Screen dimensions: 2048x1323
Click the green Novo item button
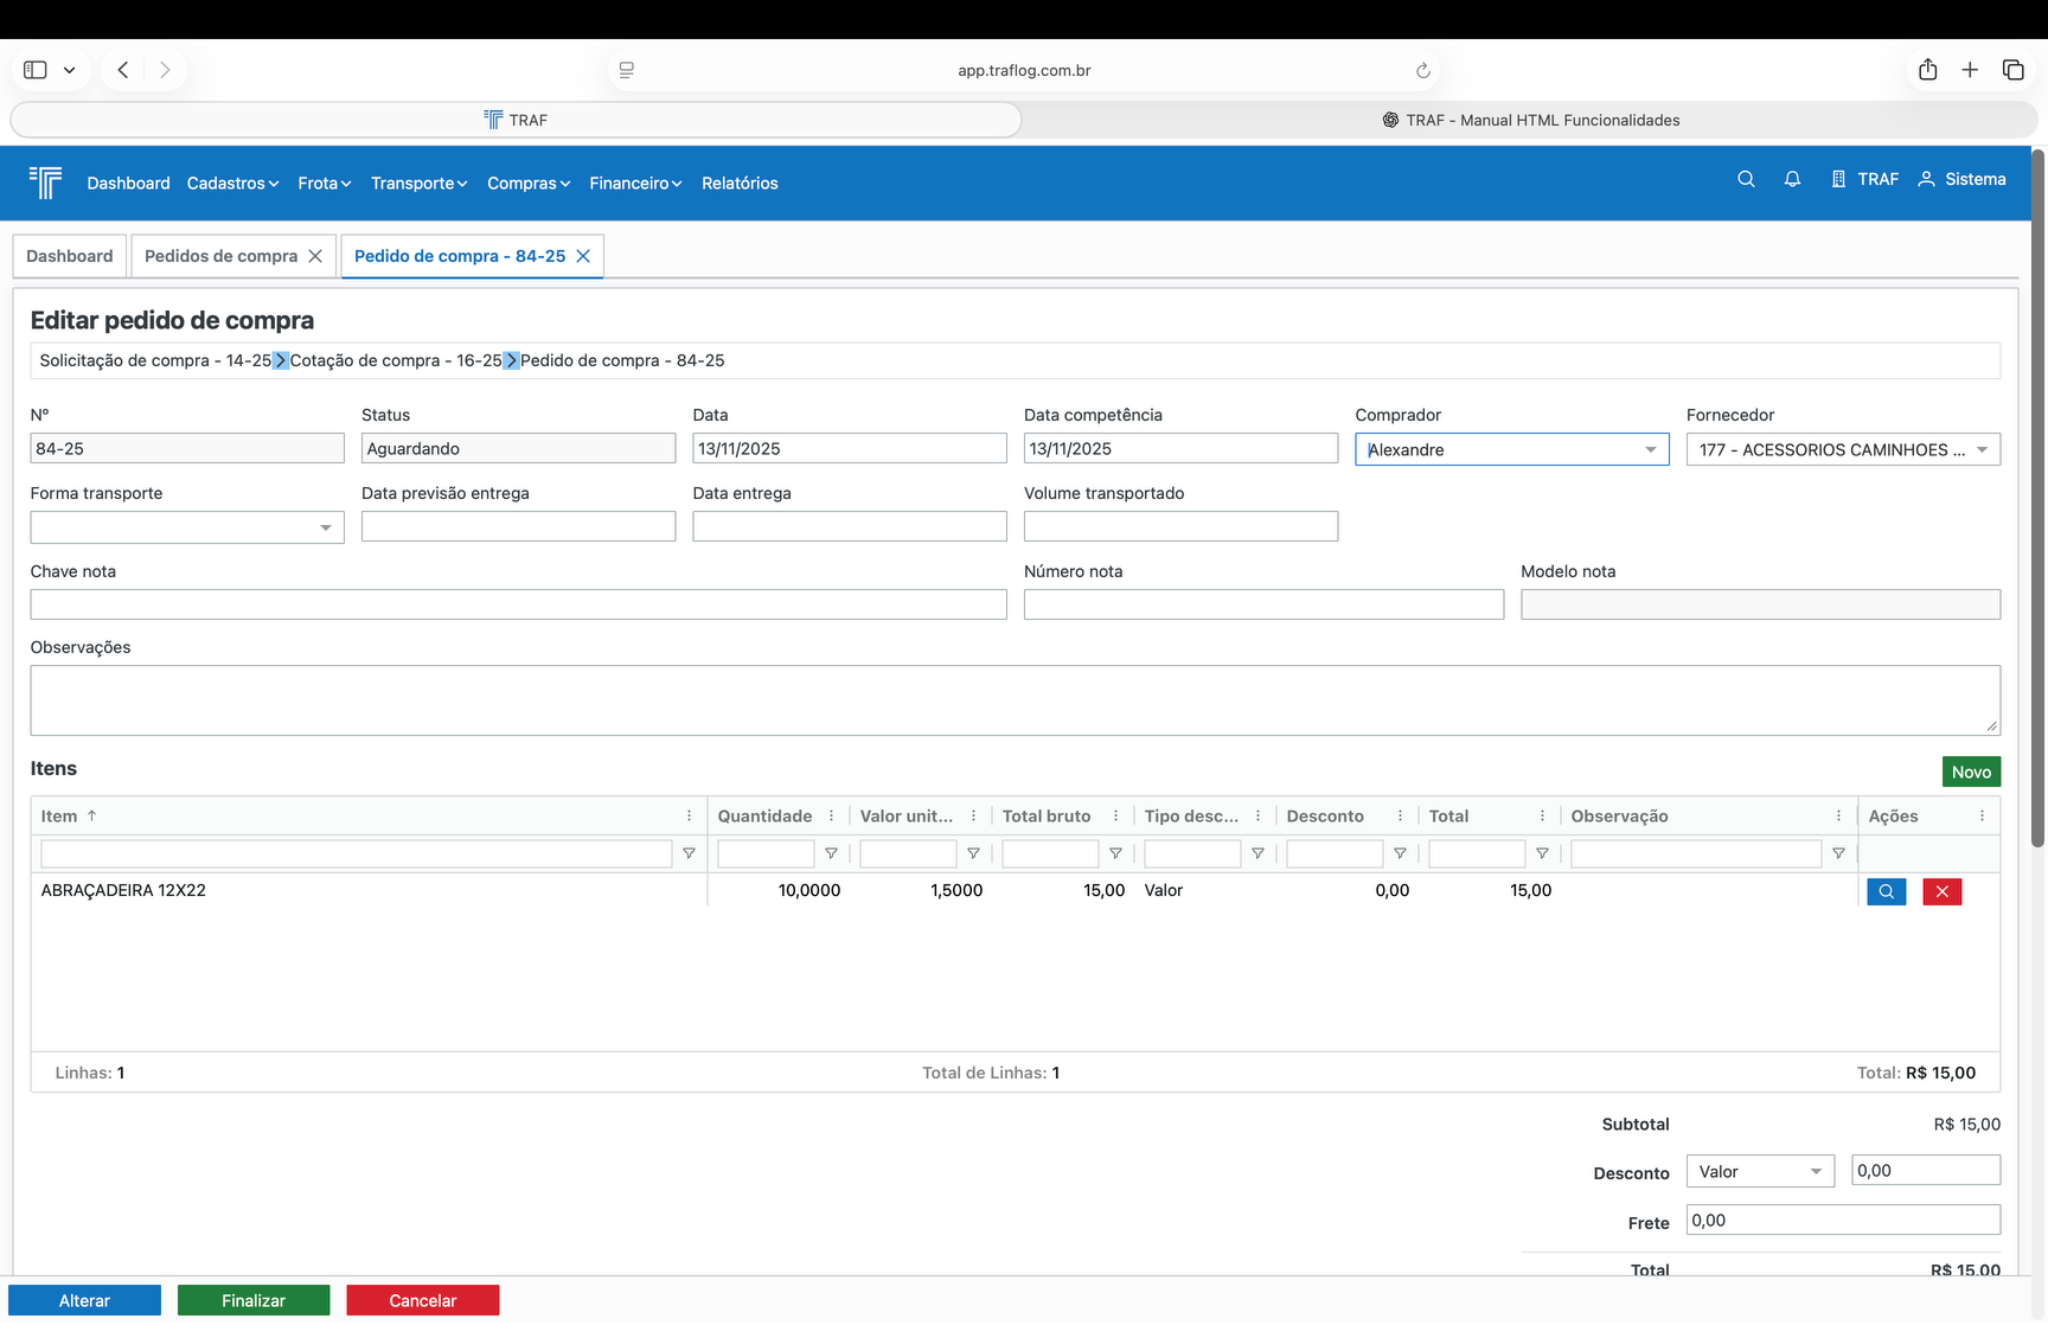pos(1970,772)
